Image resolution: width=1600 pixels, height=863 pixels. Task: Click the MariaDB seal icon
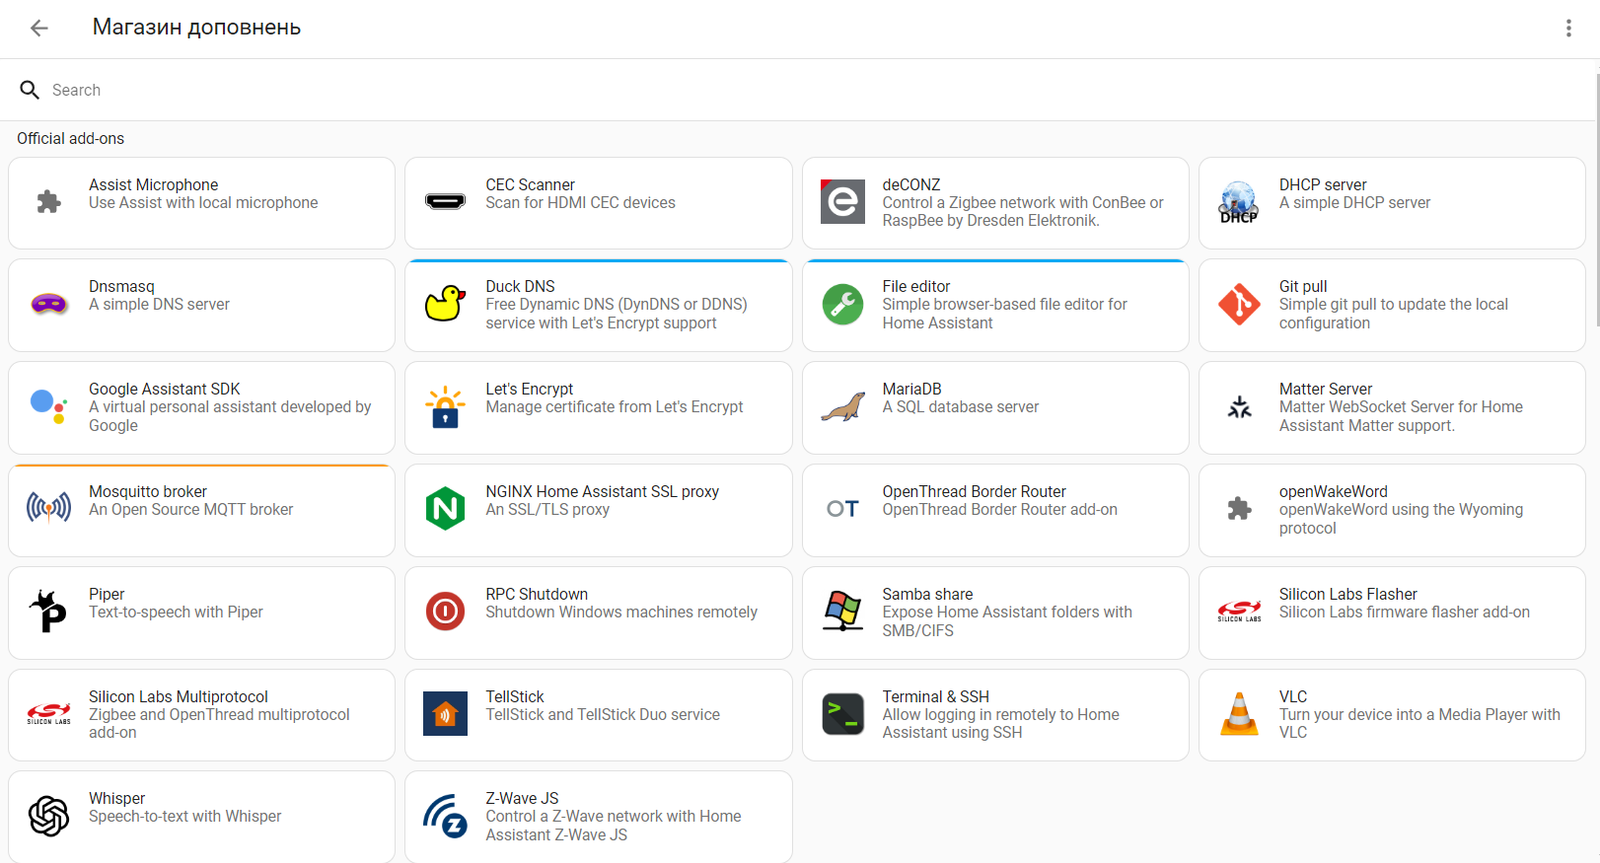pos(843,407)
